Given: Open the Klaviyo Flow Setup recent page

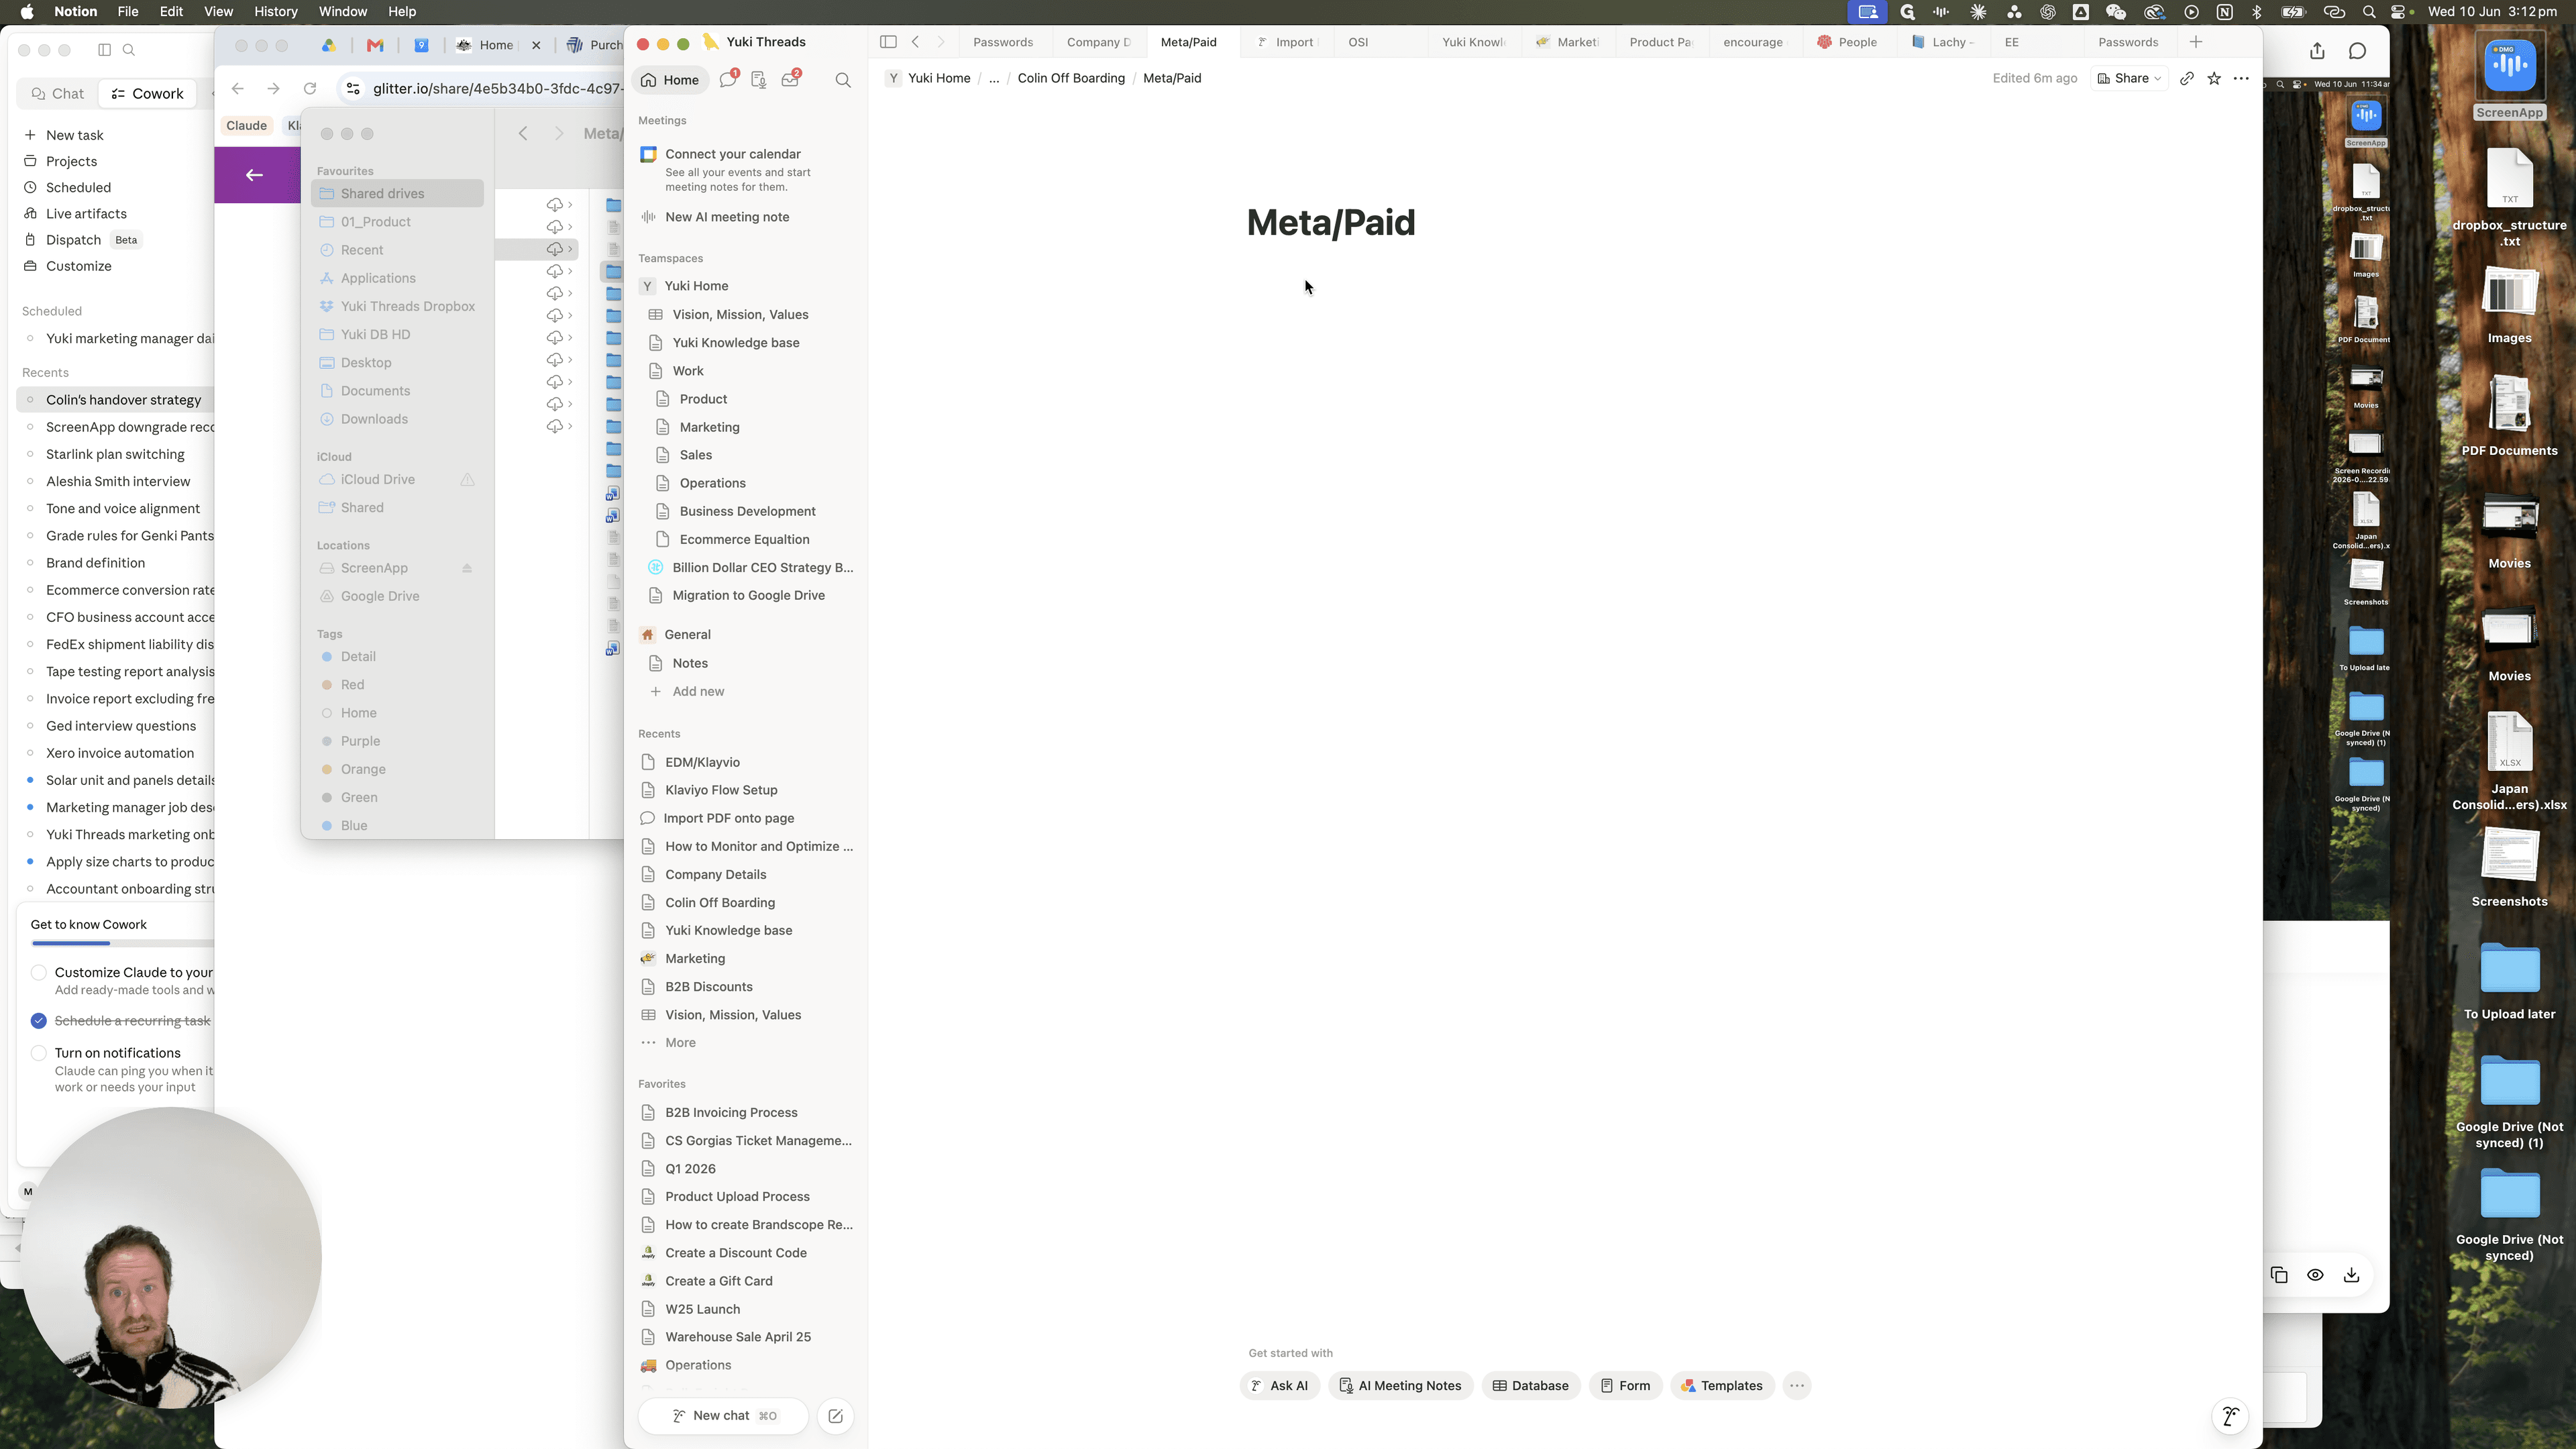Looking at the screenshot, I should click(721, 790).
